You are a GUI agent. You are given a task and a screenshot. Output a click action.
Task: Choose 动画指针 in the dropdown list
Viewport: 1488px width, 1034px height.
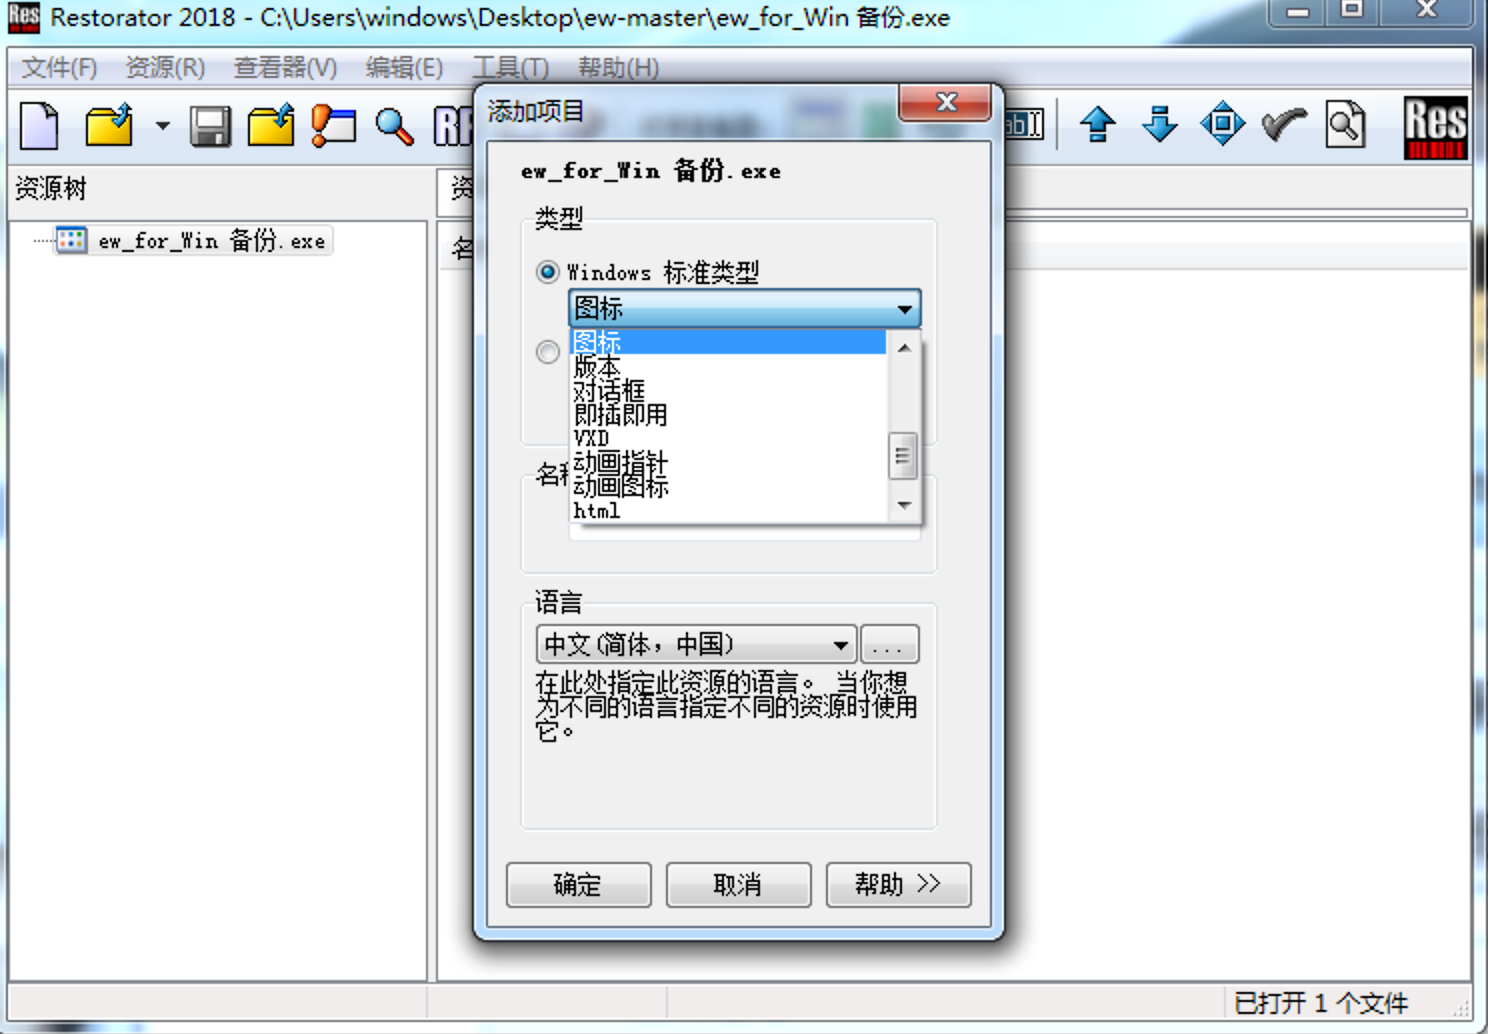(x=728, y=462)
